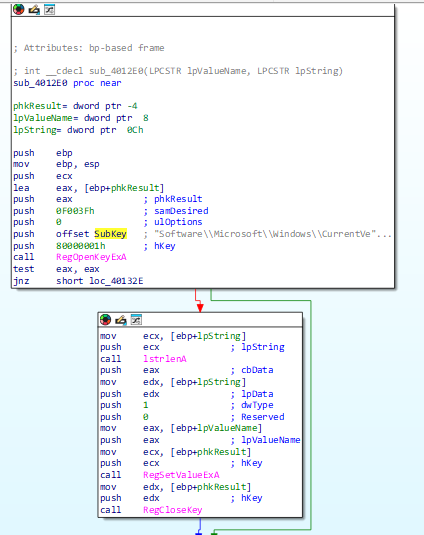
Task: Click the highlighted 'SubKey' operand
Action: pyautogui.click(x=111, y=234)
